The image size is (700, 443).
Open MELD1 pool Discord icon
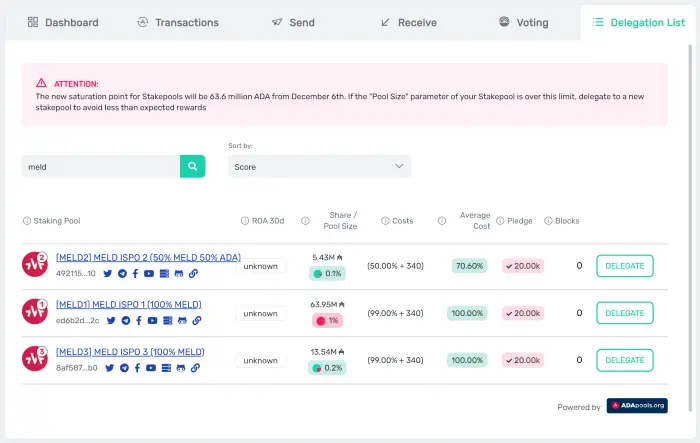point(182,320)
